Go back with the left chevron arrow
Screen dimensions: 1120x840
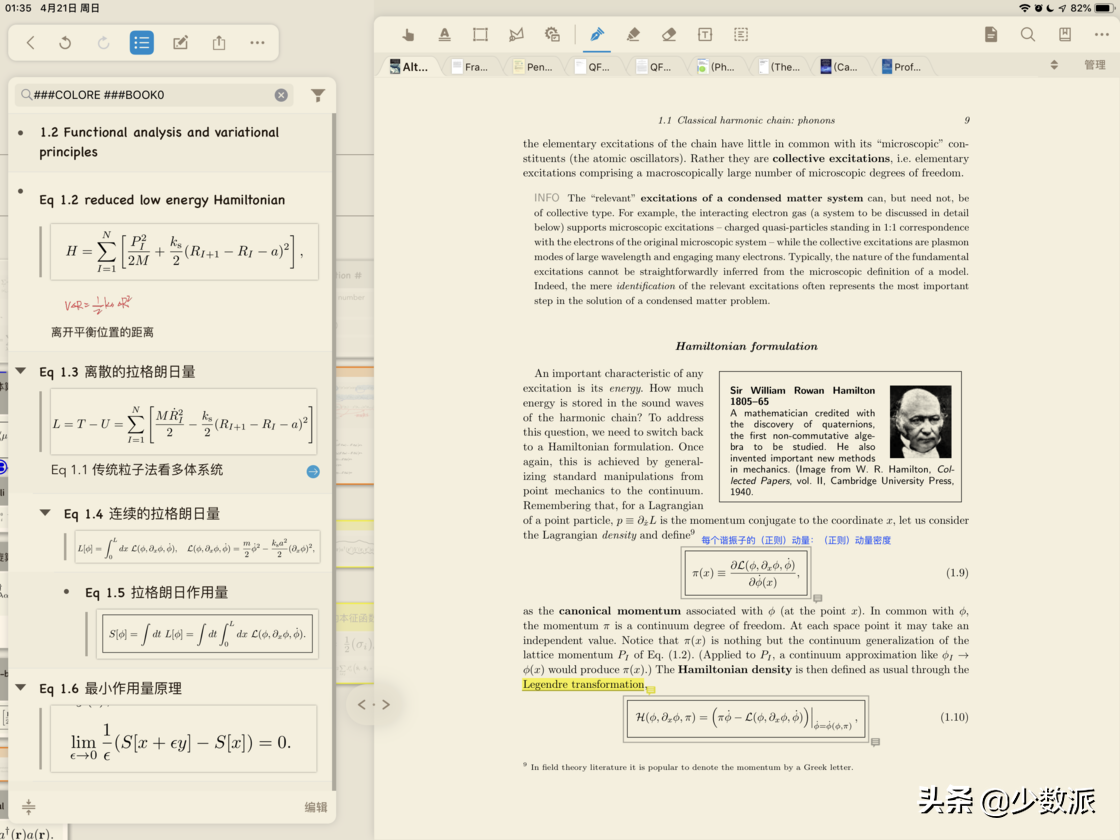30,43
